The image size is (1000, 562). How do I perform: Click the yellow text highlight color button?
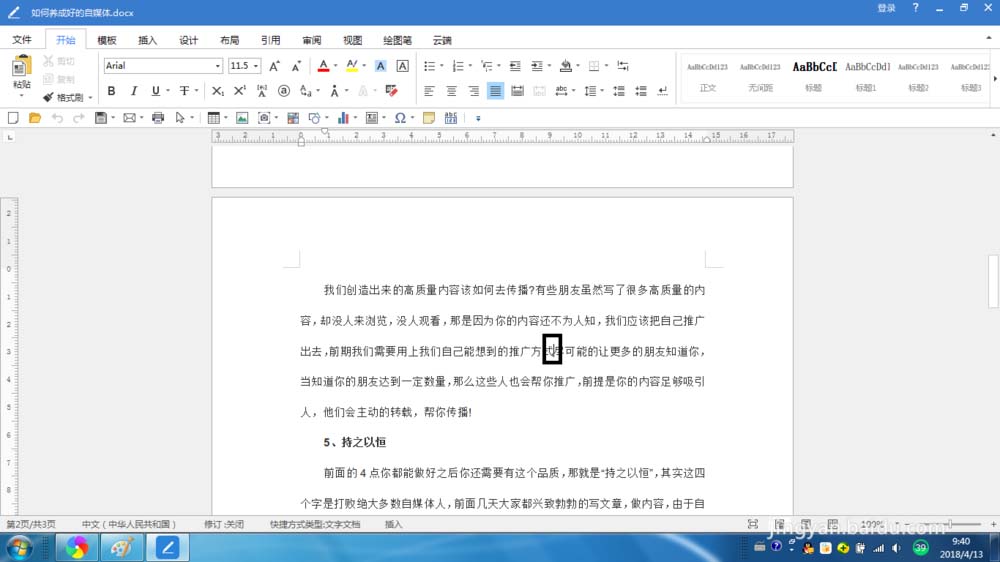351,66
